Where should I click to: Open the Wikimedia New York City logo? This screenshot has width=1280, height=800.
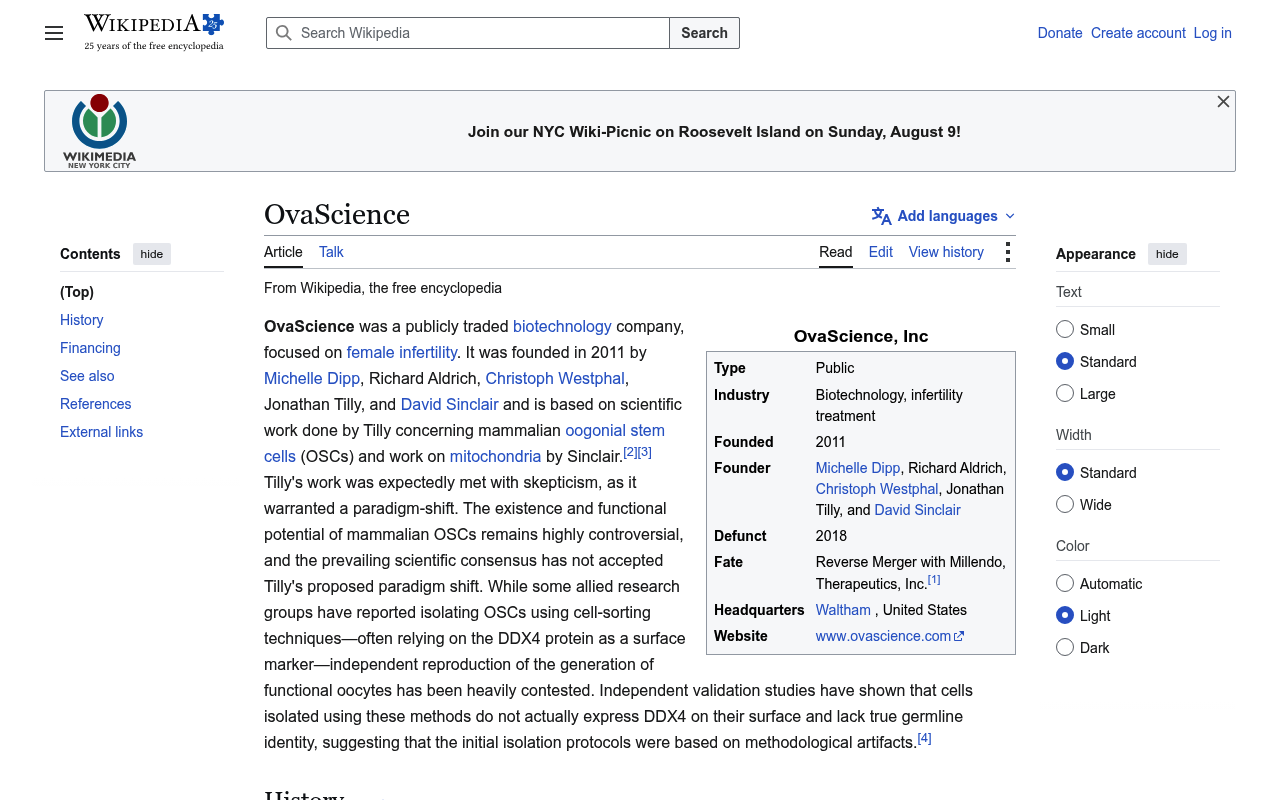(99, 131)
